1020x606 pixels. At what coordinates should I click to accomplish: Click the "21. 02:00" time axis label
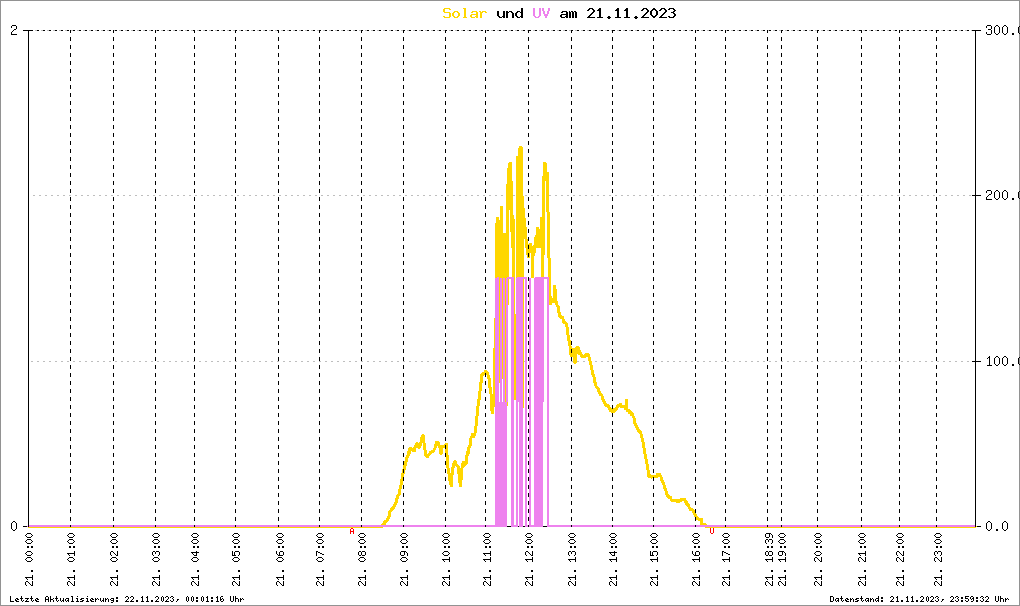[x=114, y=560]
